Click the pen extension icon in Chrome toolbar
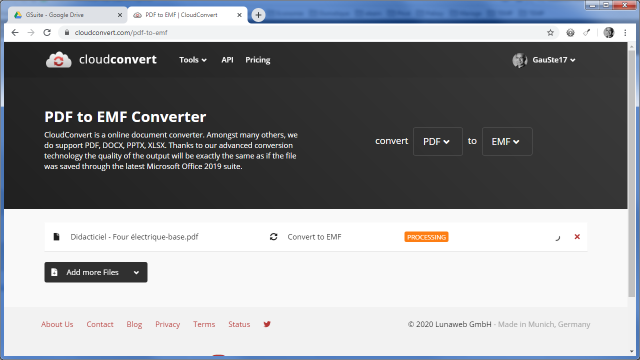The width and height of the screenshot is (640, 360). click(x=587, y=33)
